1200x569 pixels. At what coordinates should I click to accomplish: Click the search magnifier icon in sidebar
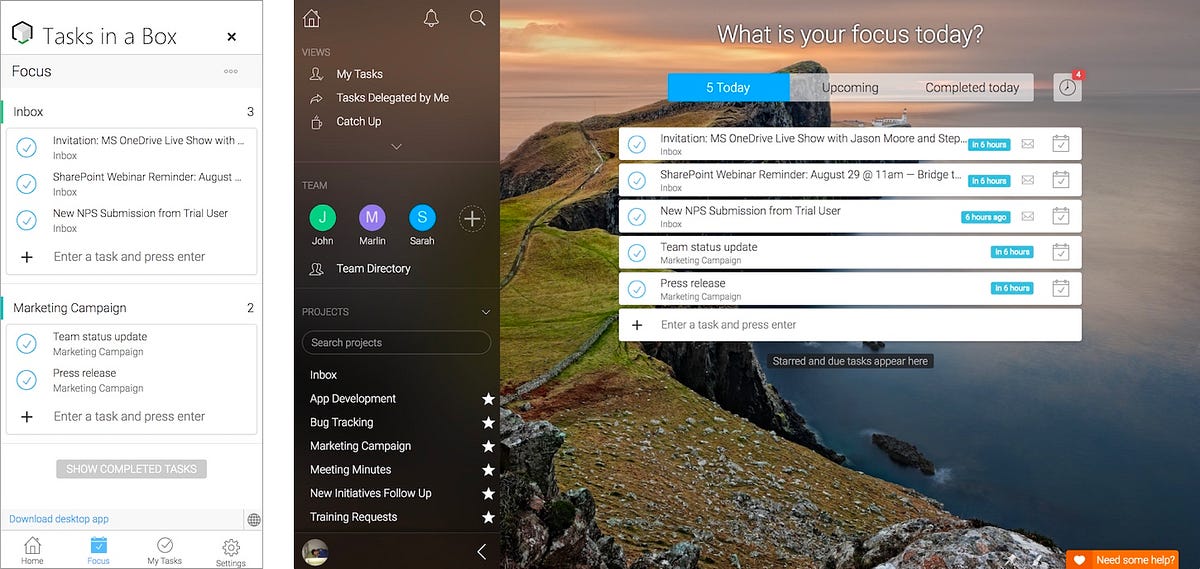(x=478, y=18)
